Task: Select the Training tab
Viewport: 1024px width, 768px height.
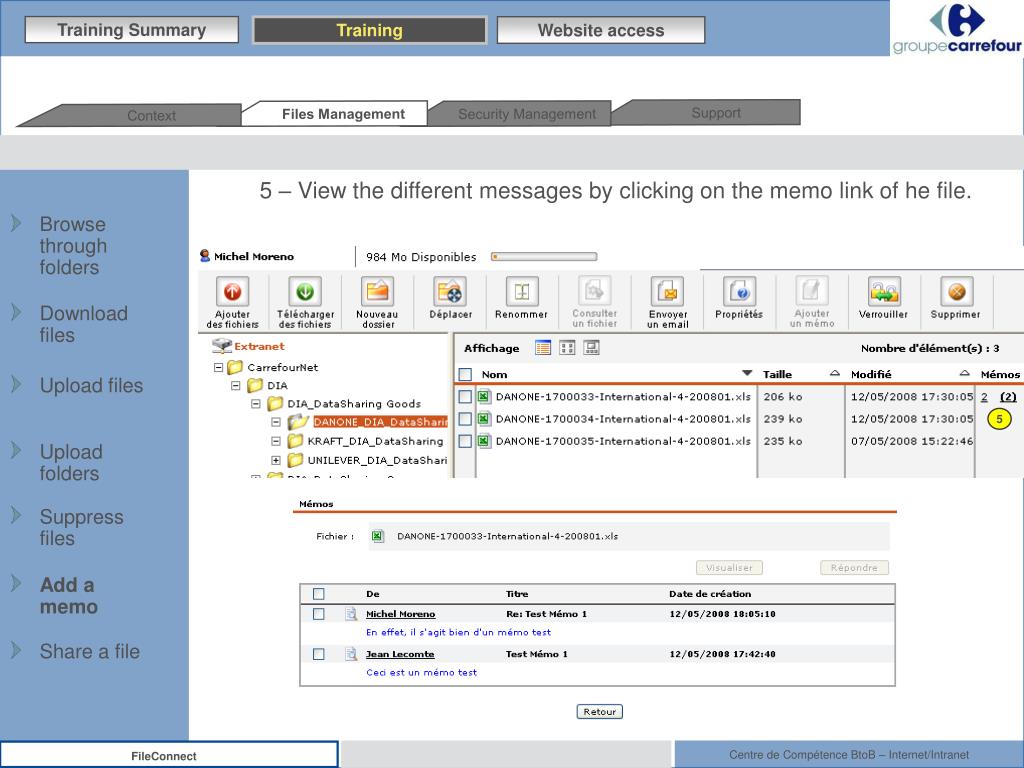Action: click(370, 30)
